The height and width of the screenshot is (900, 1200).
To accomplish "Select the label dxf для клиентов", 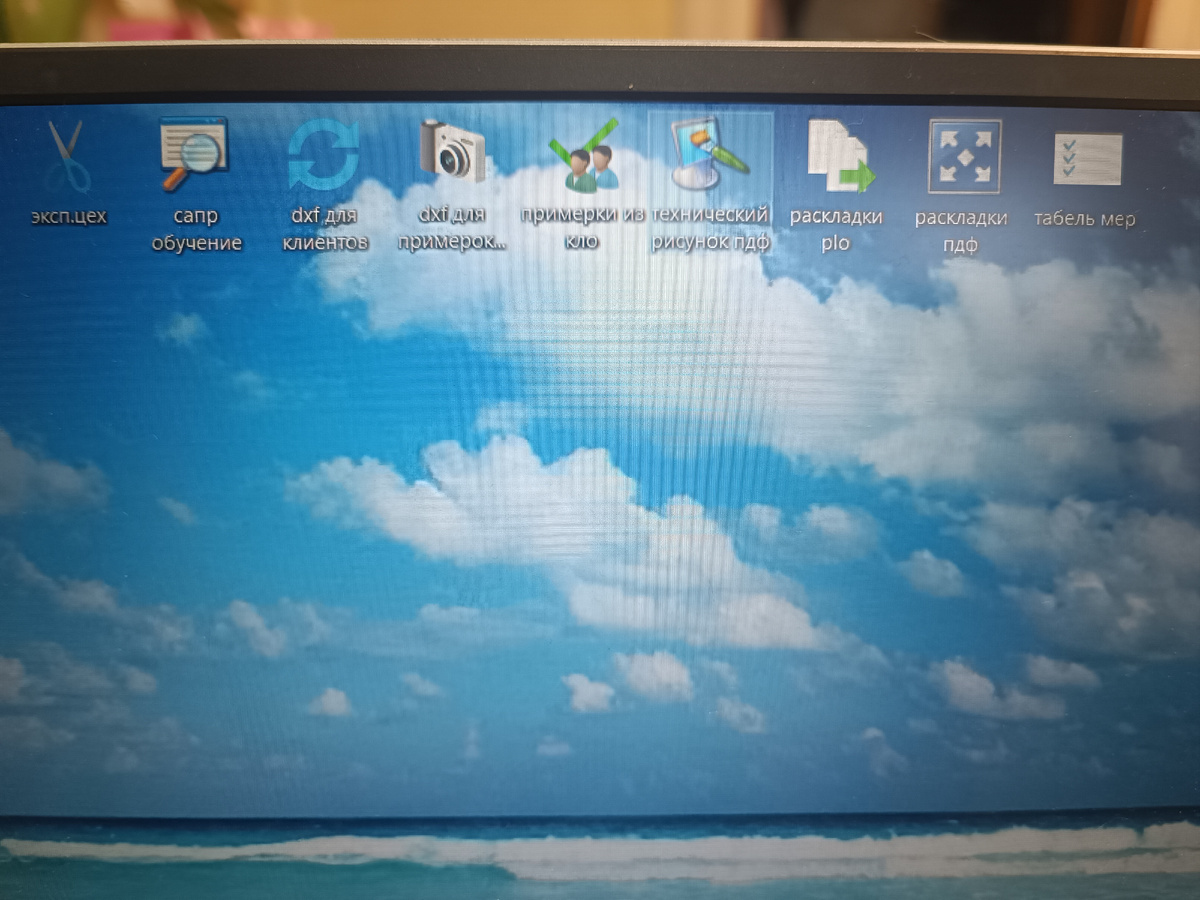I will [325, 228].
